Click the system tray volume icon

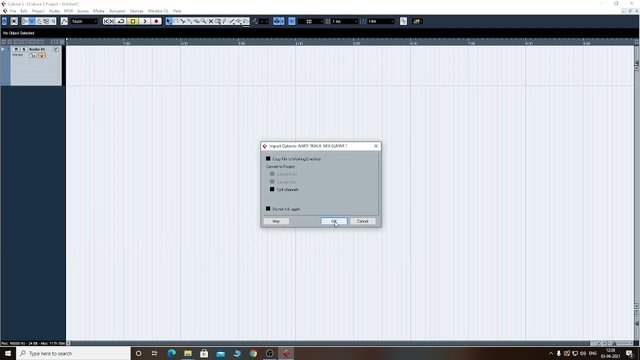coord(583,353)
